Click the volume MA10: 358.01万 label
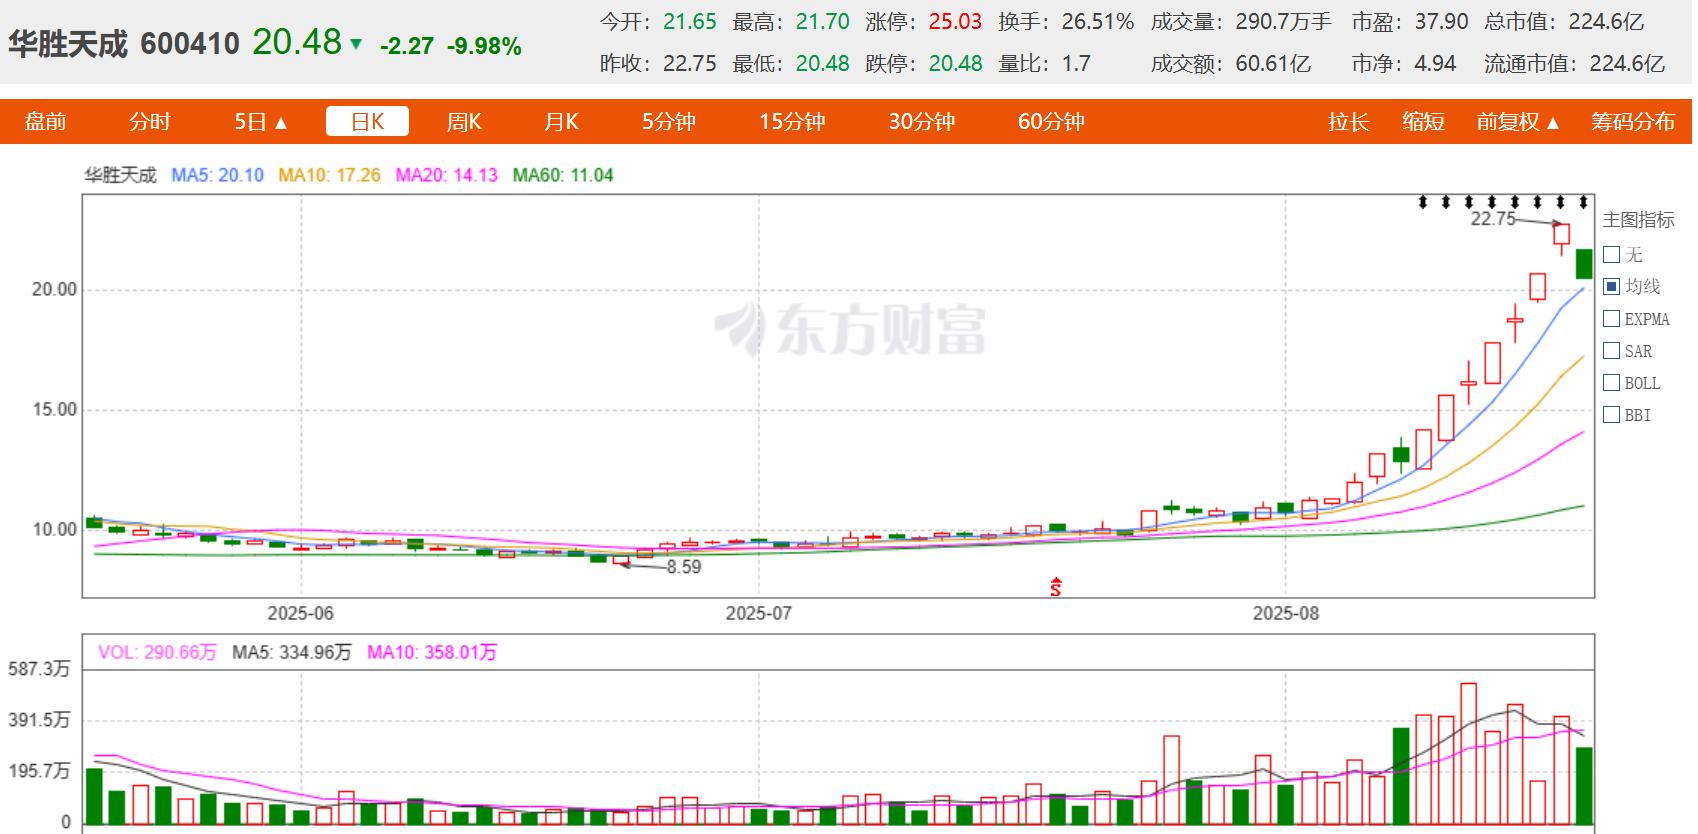Image resolution: width=1698 pixels, height=834 pixels. point(432,652)
